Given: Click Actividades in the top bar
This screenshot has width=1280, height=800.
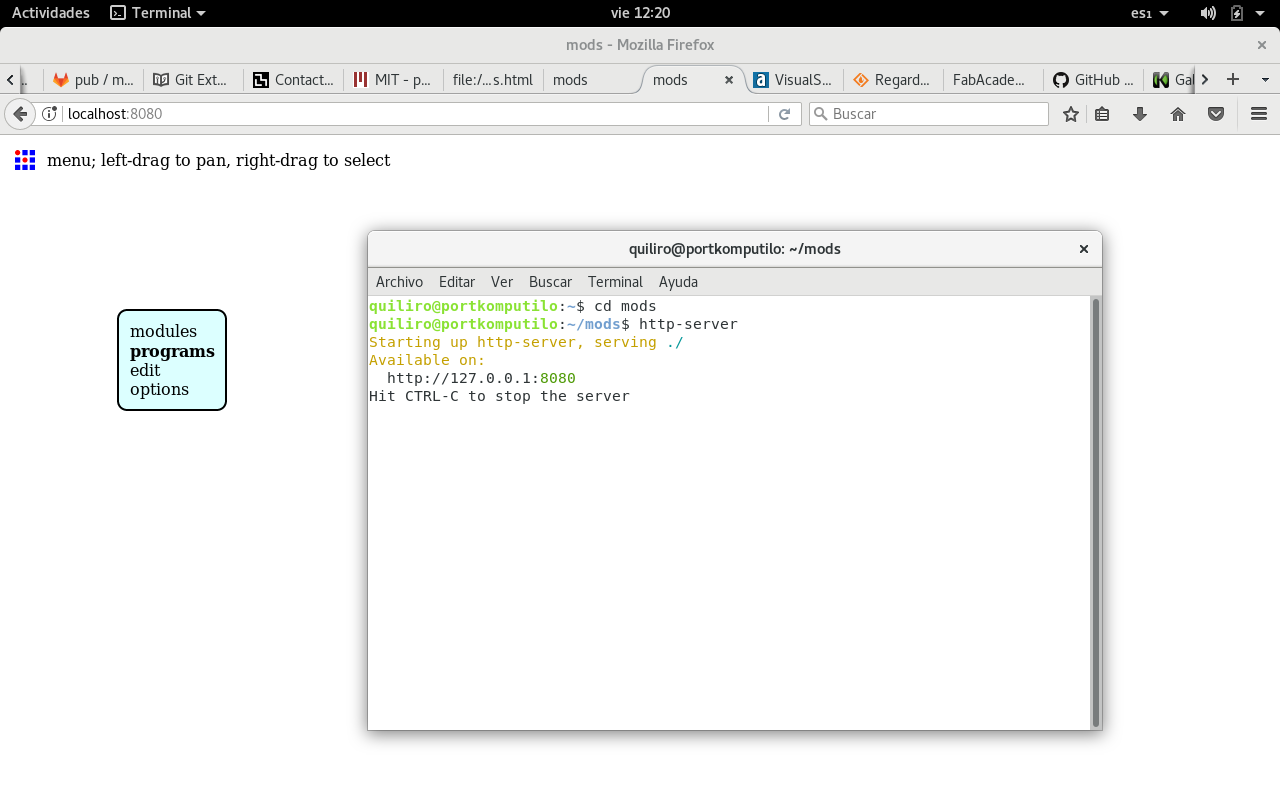Looking at the screenshot, I should click(x=51, y=13).
